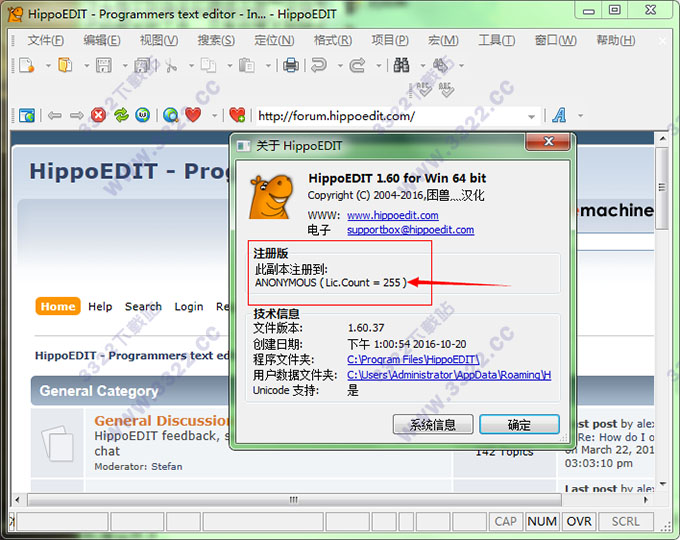Stop loading with the red X icon

pos(99,115)
